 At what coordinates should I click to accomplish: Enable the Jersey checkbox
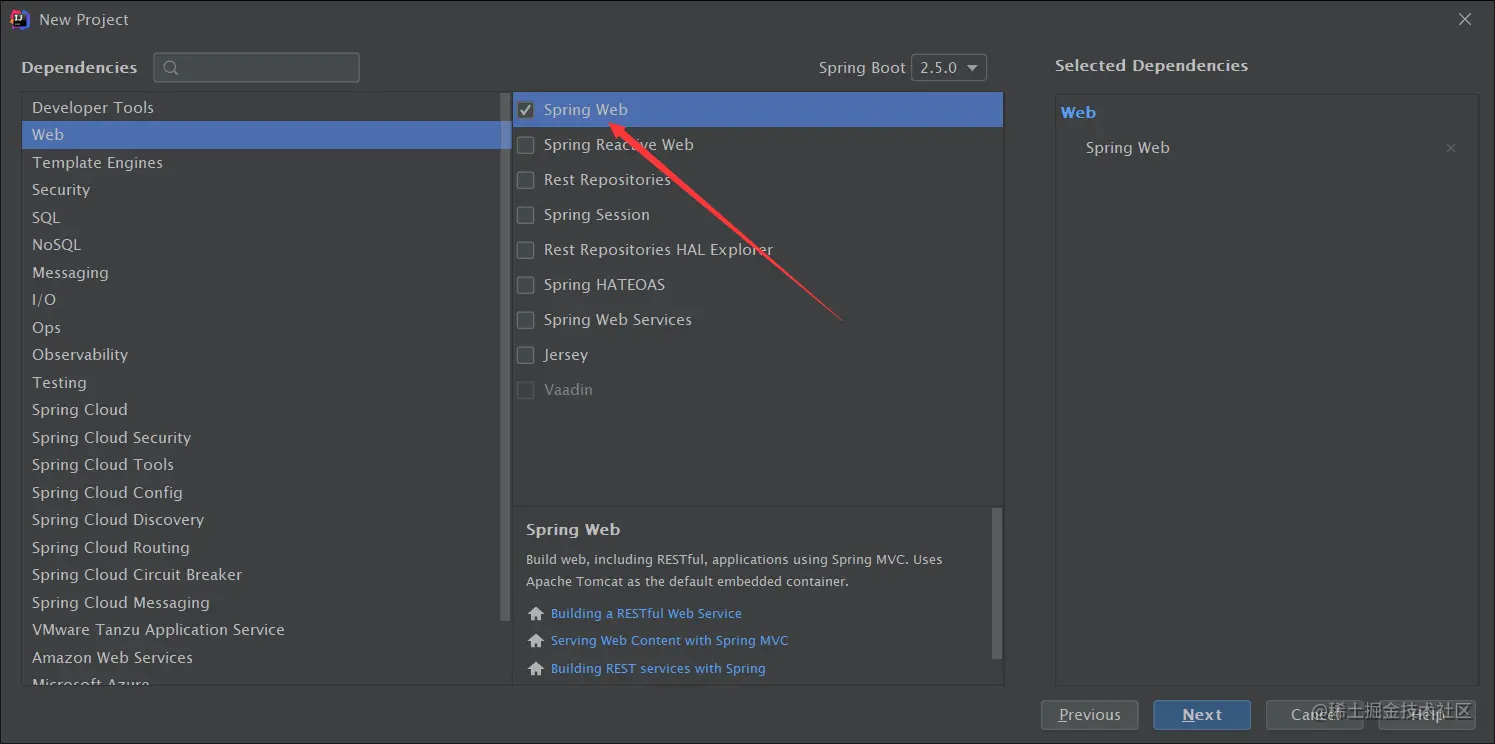[525, 355]
